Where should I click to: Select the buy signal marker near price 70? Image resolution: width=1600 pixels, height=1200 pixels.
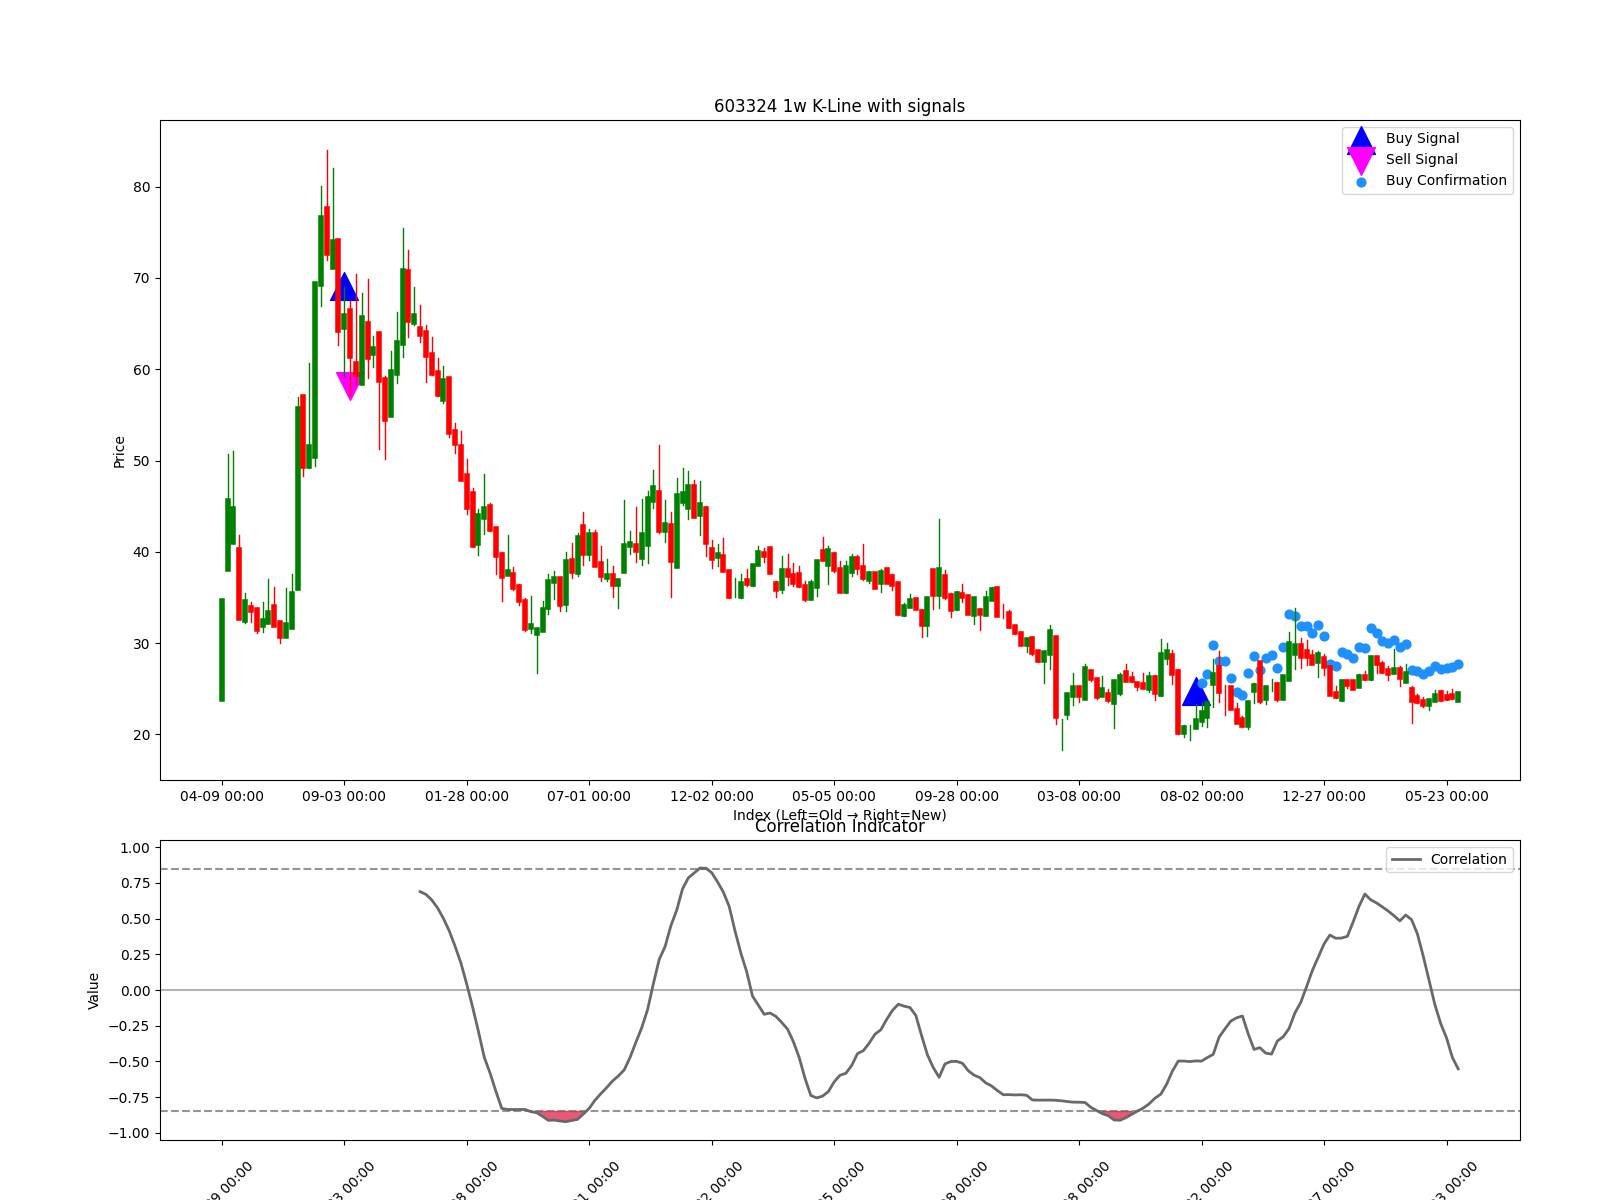(344, 287)
